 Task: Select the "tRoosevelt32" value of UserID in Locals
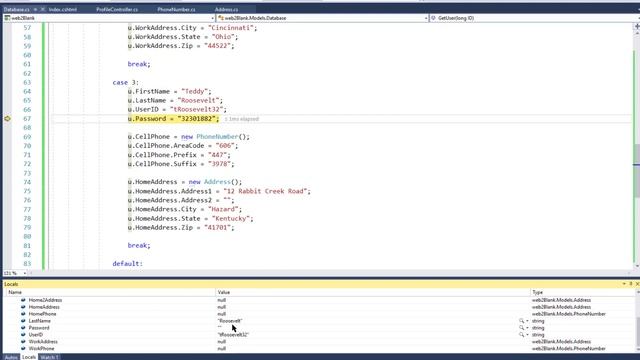click(233, 335)
